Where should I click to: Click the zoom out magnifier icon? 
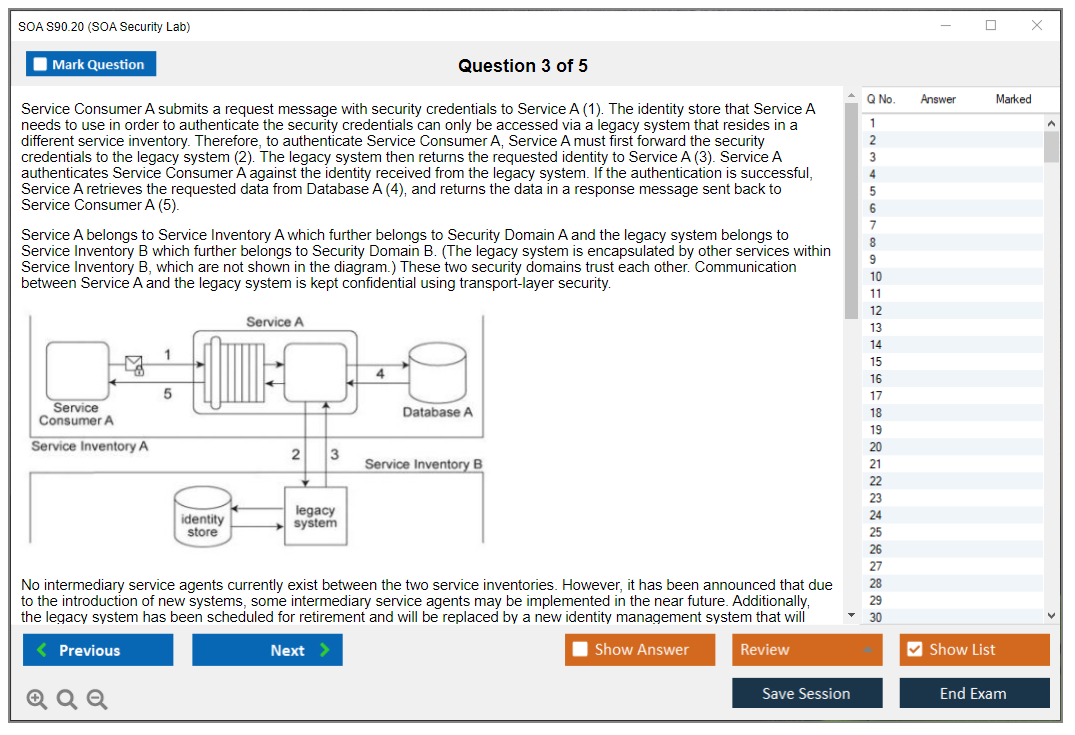coord(97,700)
